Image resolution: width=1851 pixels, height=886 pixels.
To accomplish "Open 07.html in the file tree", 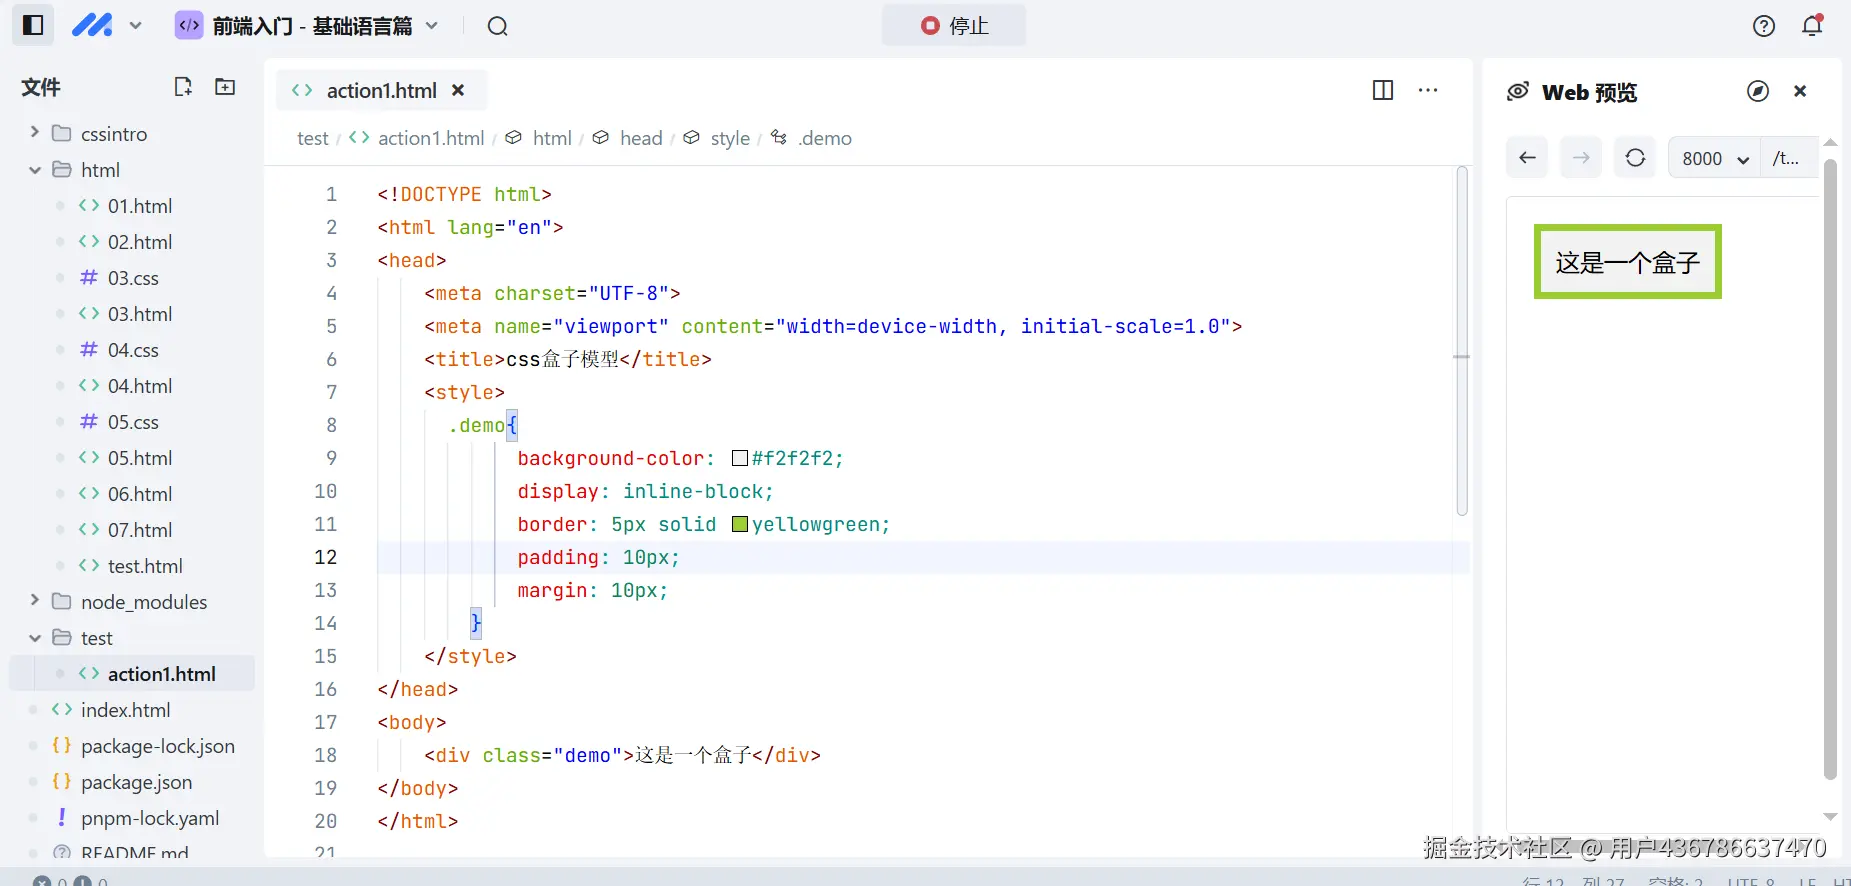I will [x=140, y=530].
